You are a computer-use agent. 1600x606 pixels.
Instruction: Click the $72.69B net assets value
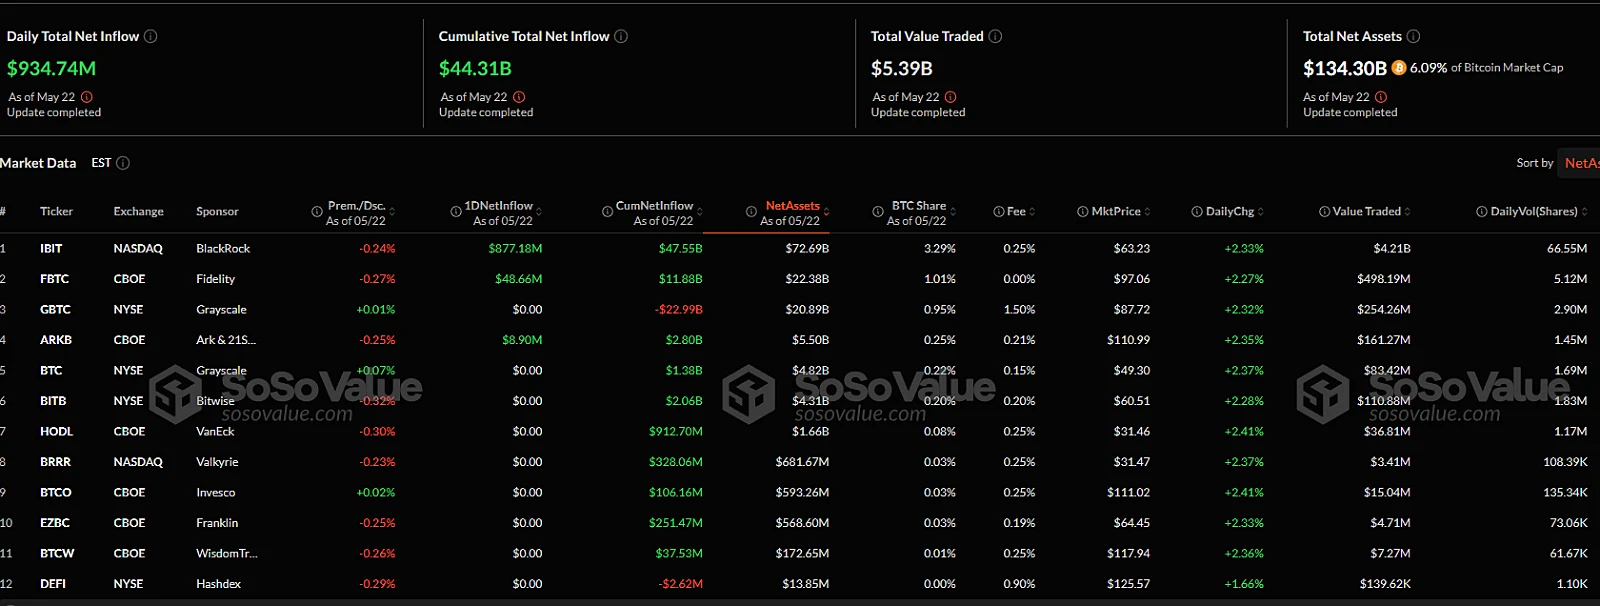(807, 249)
